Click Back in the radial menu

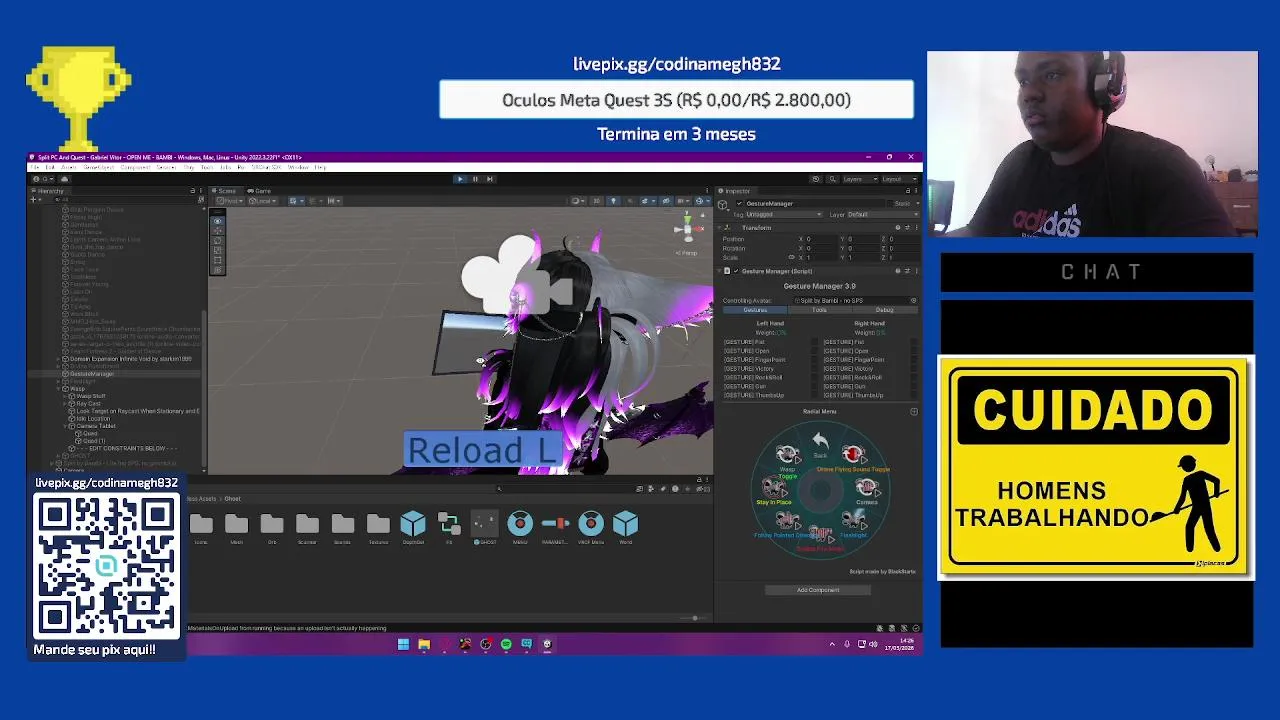(820, 444)
